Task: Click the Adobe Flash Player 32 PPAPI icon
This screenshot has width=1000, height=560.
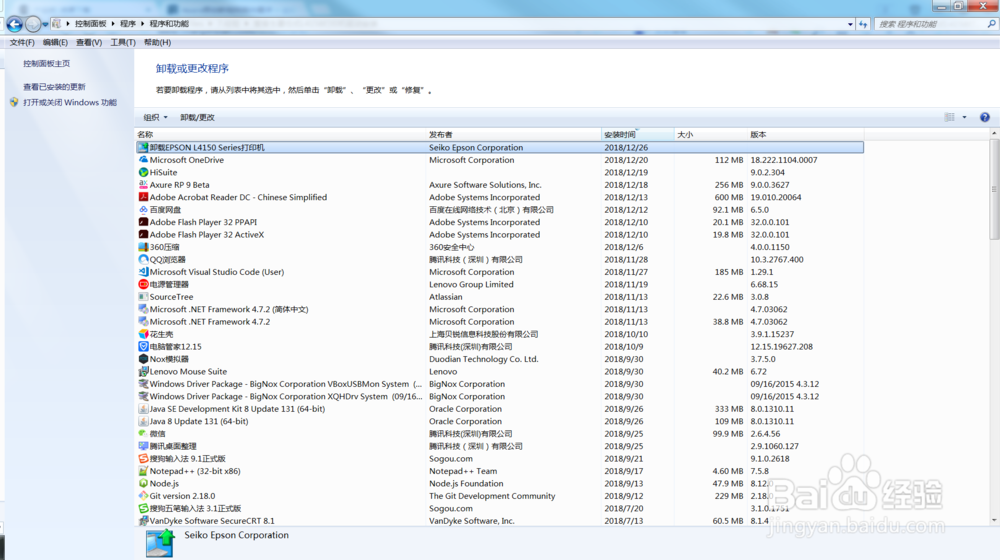Action: click(x=143, y=222)
